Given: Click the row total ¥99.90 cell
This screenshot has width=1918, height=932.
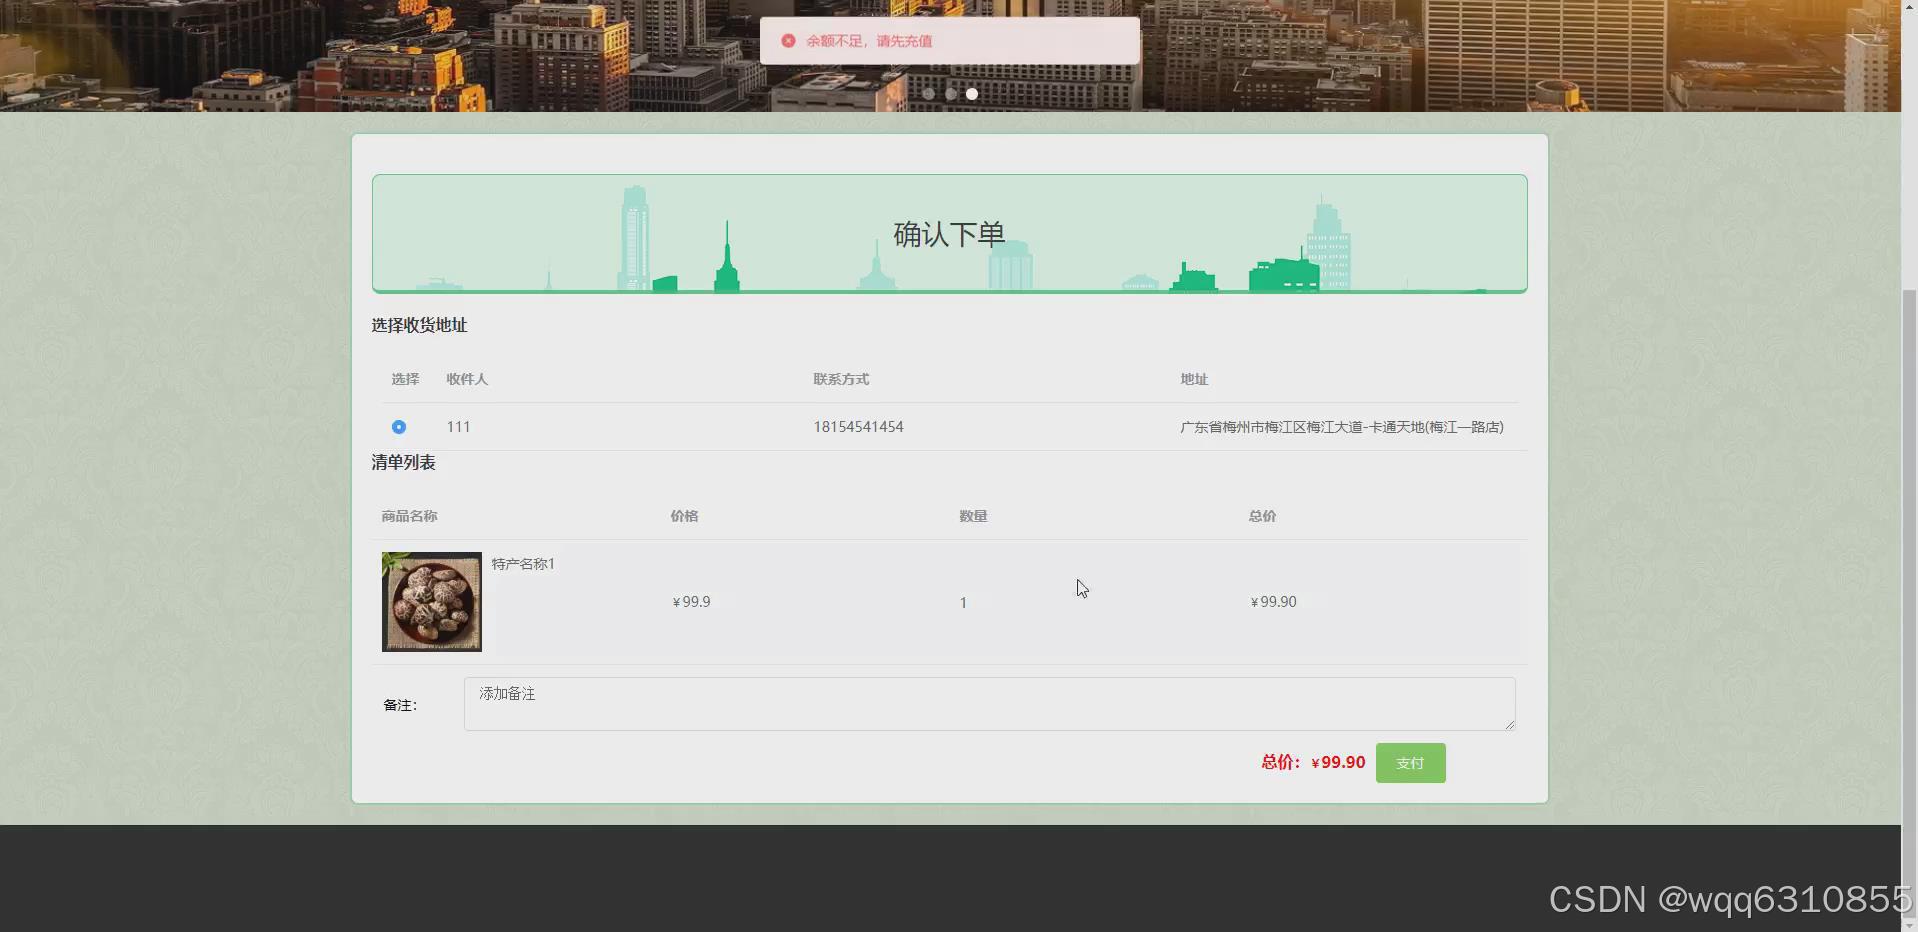Looking at the screenshot, I should [x=1273, y=602].
